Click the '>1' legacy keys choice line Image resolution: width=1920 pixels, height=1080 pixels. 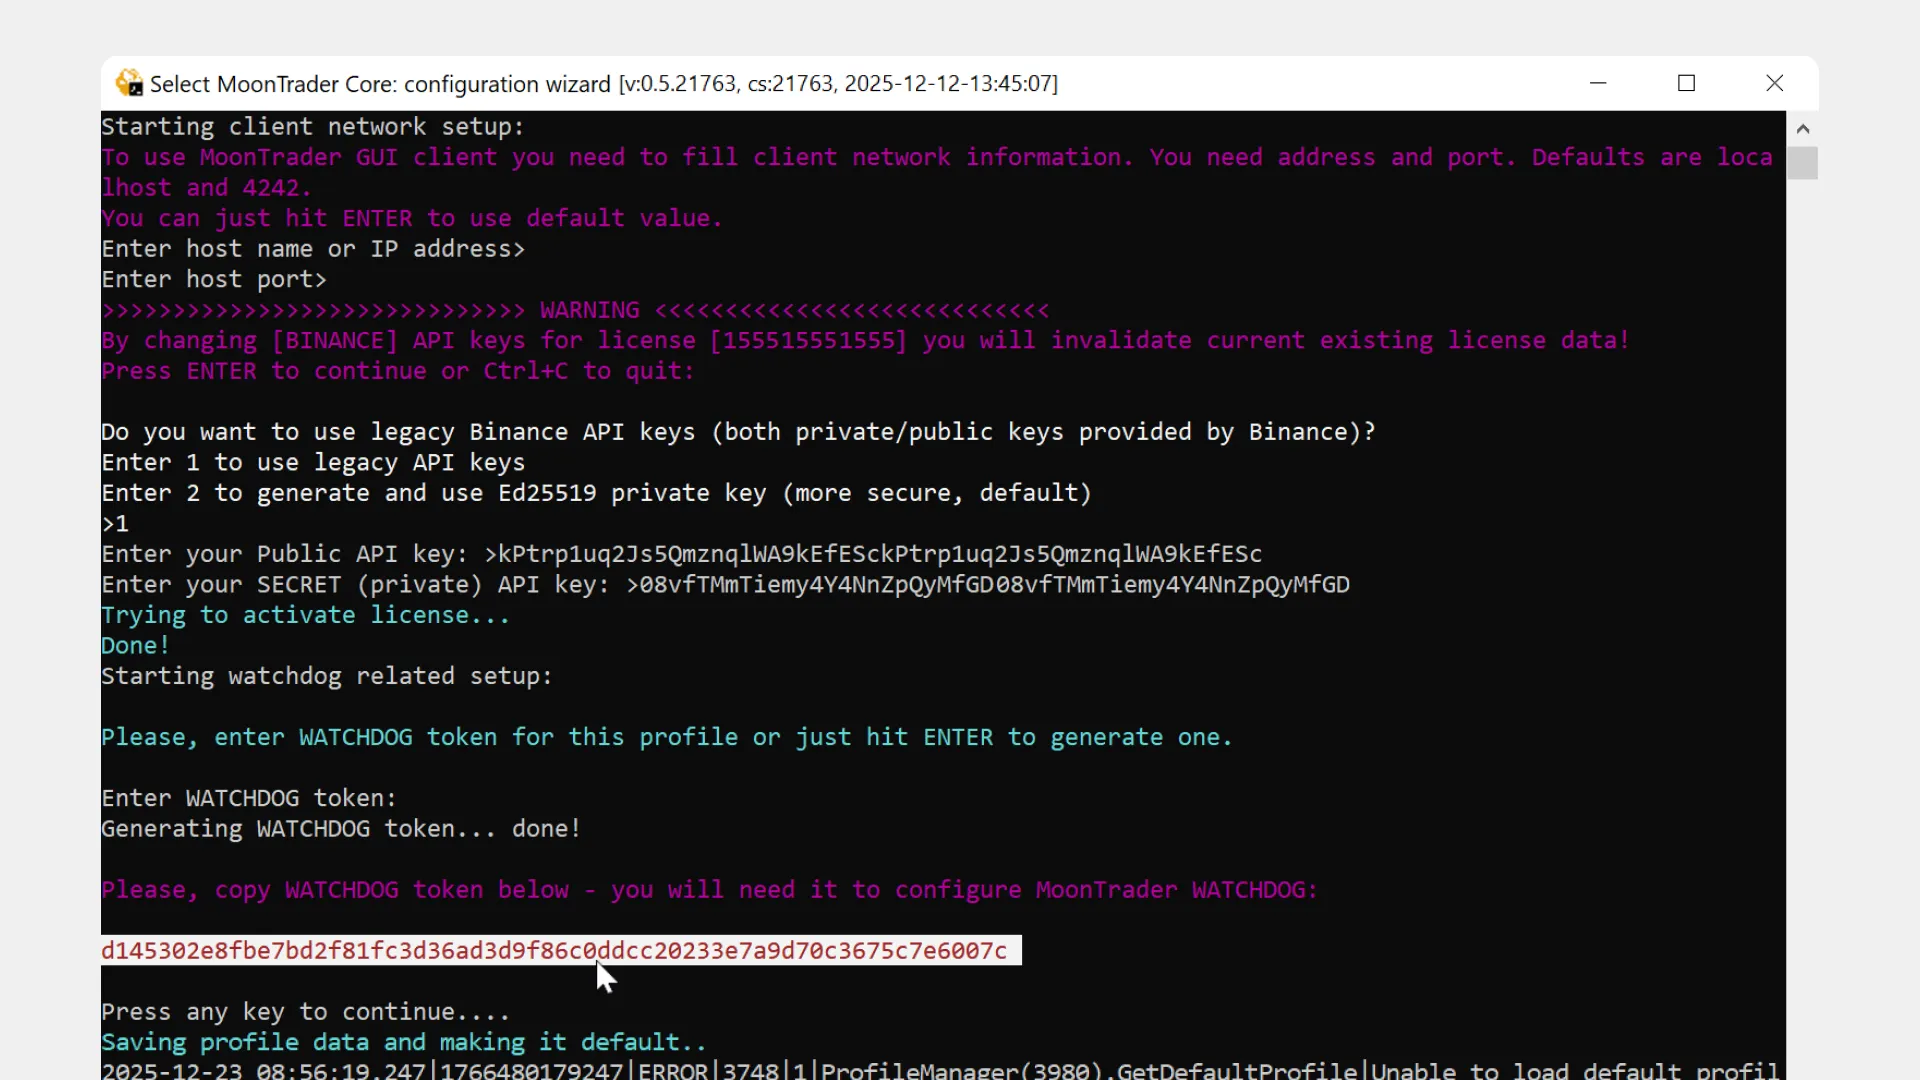click(116, 524)
